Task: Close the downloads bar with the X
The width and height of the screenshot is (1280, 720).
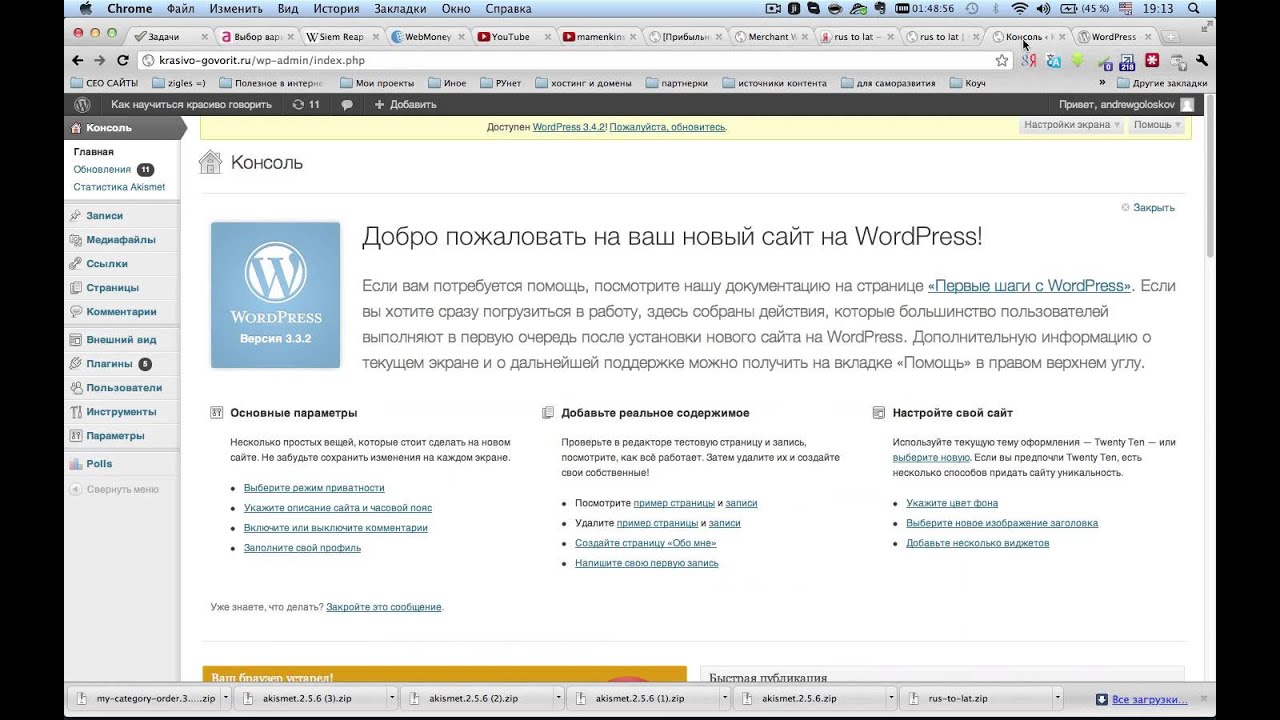Action: (x=1204, y=699)
